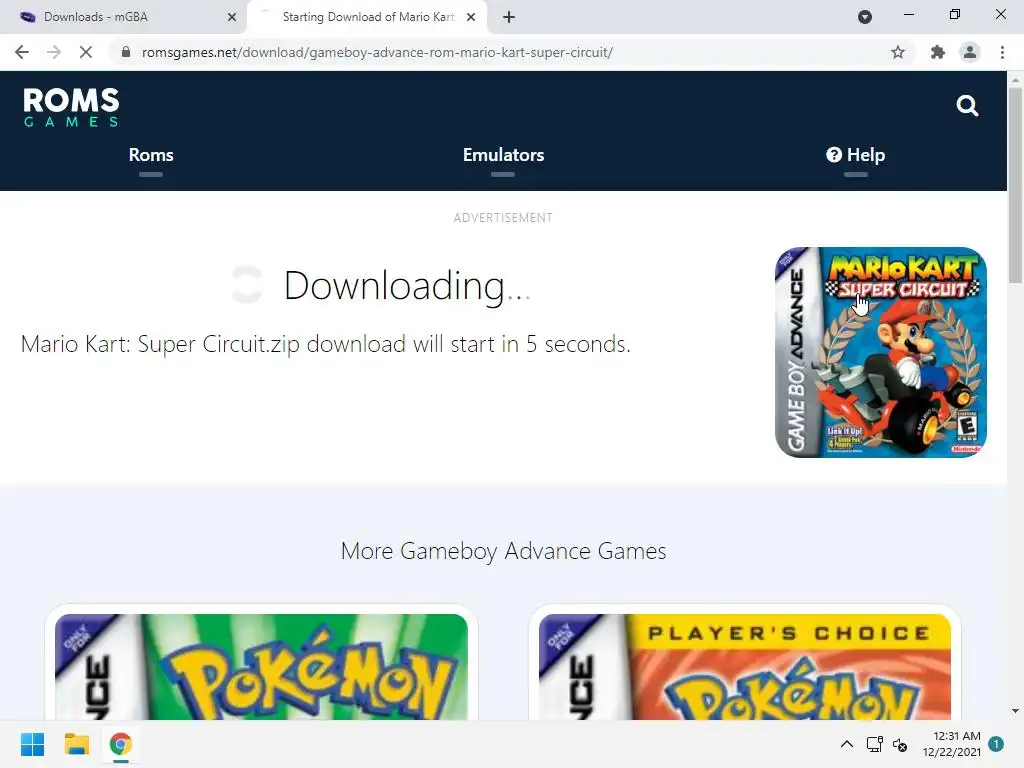This screenshot has width=1024, height=768.
Task: Open Chrome three-dot menu
Action: tap(1002, 52)
